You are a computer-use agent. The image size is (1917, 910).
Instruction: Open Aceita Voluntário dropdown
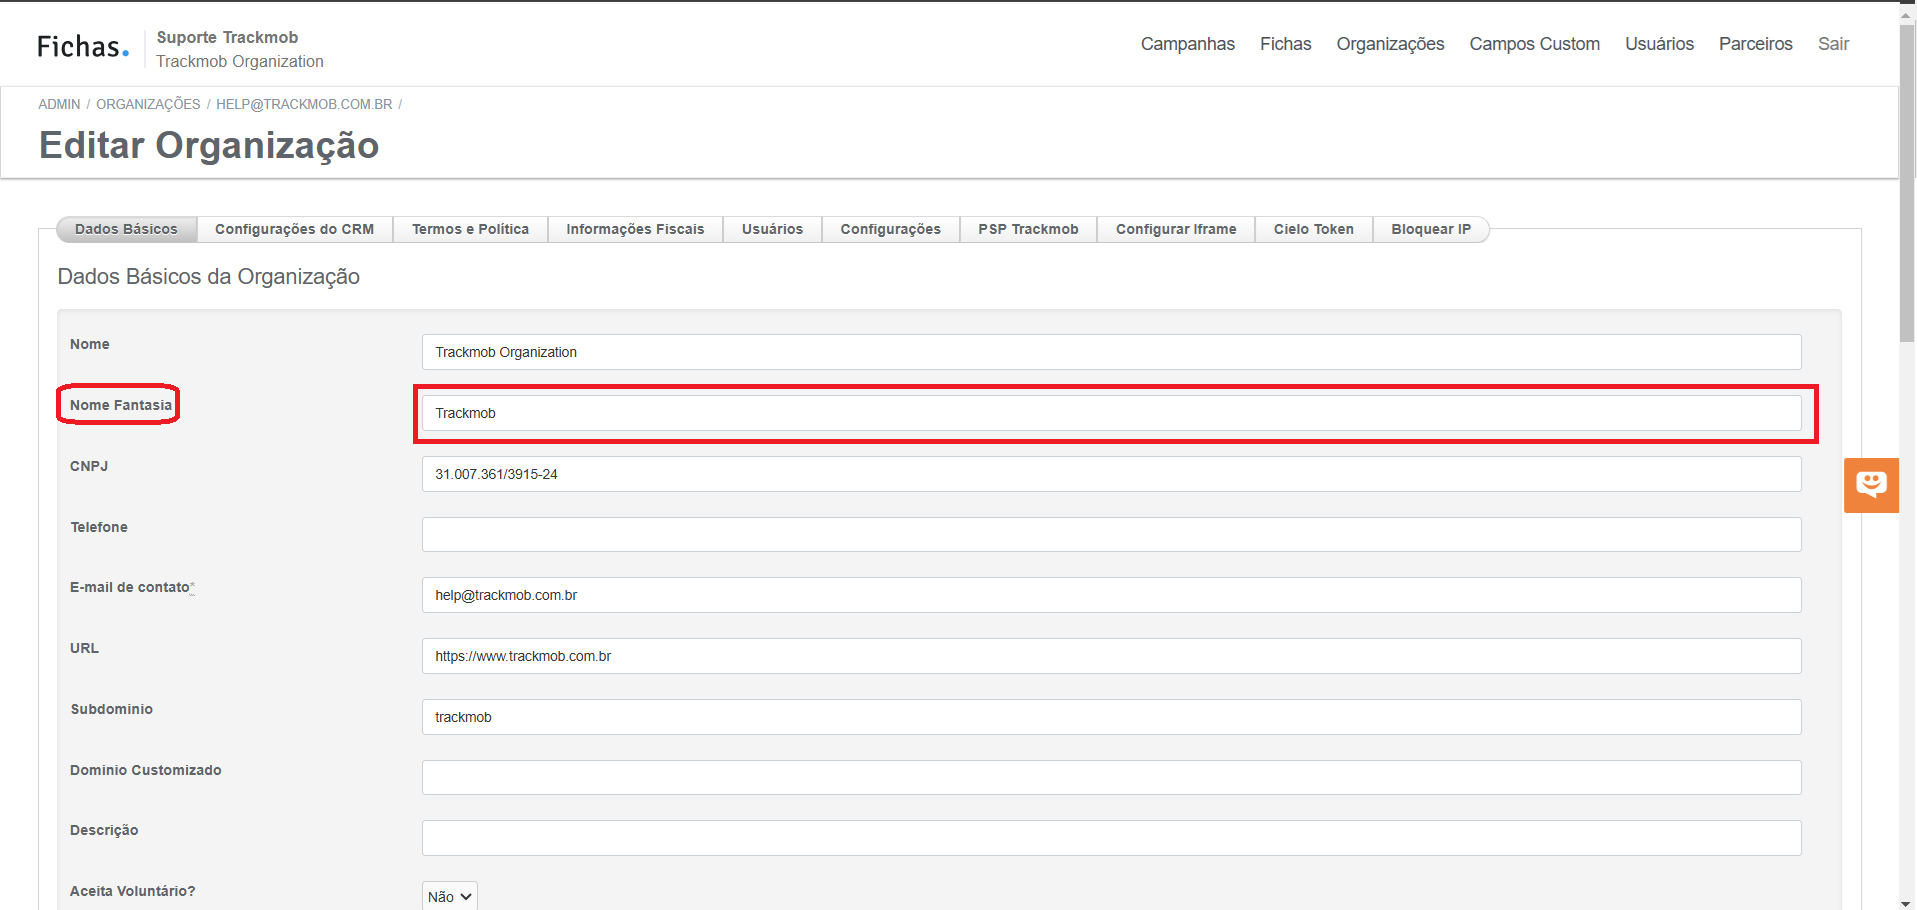point(449,896)
